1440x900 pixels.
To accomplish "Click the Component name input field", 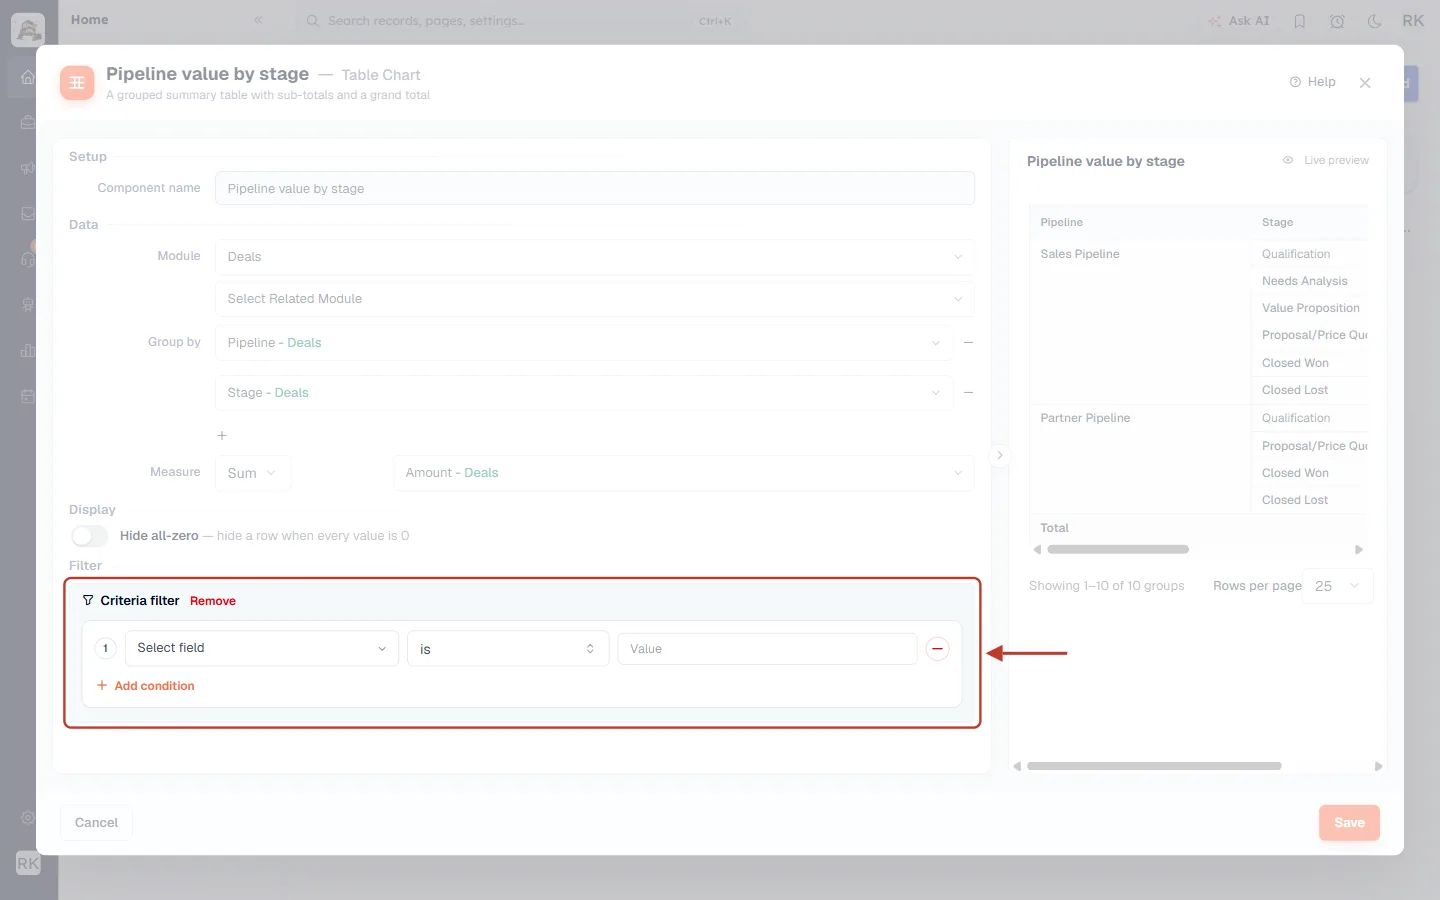I will (x=595, y=188).
